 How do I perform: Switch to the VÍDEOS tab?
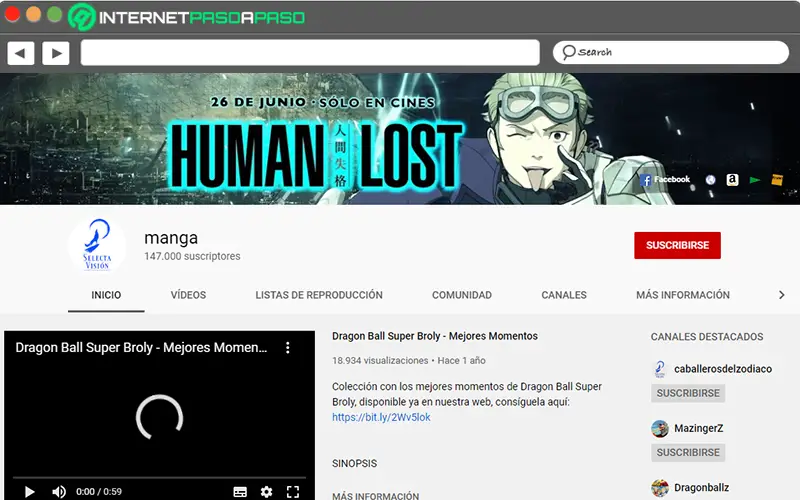[188, 295]
